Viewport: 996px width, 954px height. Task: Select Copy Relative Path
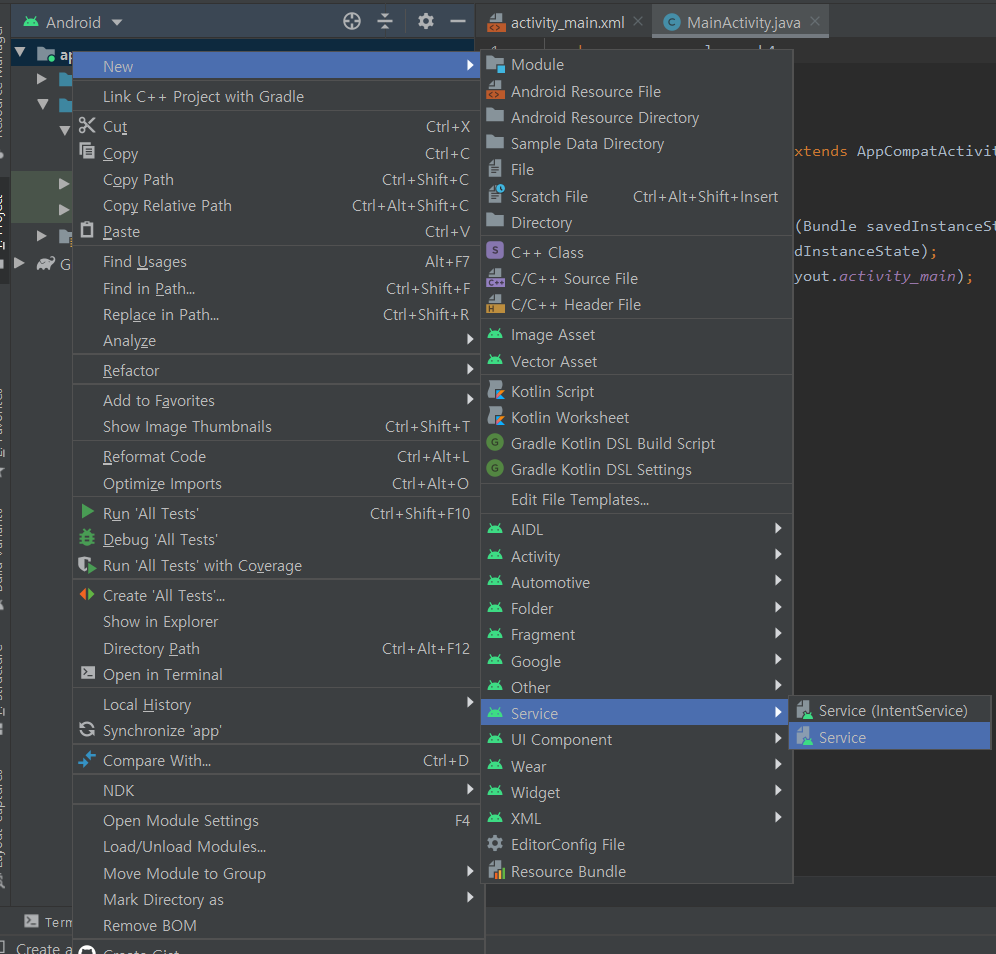click(276, 206)
